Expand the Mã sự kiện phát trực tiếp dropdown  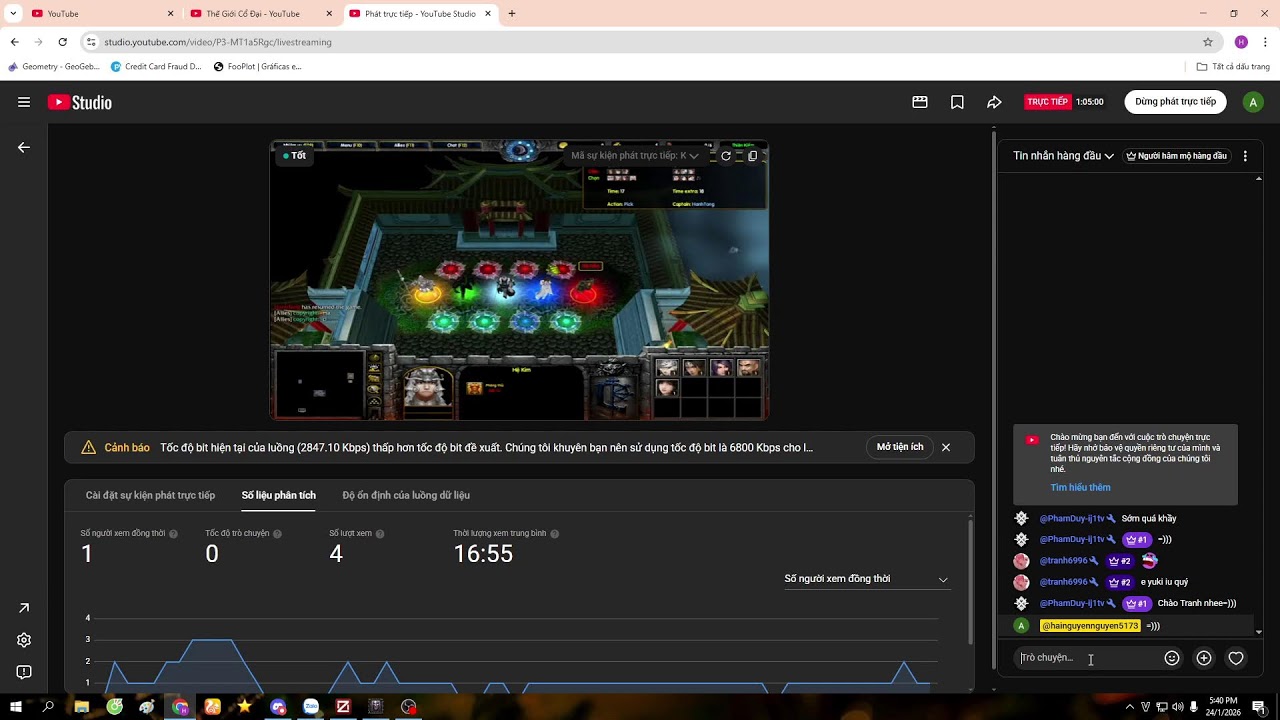point(635,156)
